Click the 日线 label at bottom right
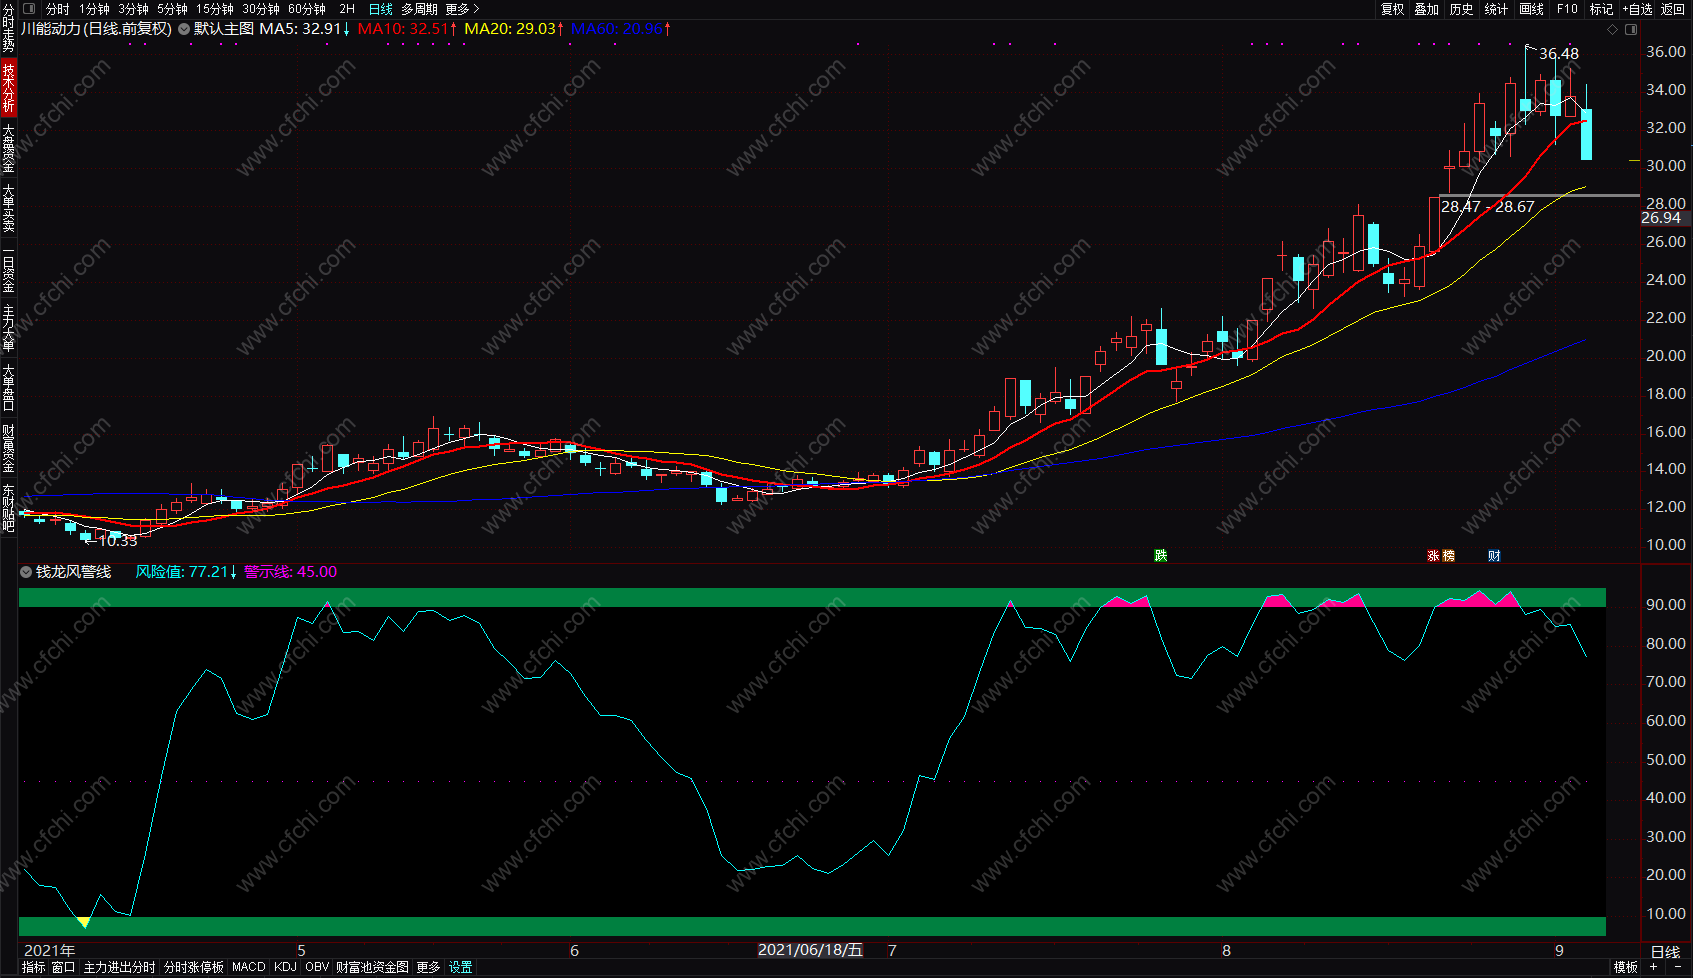Viewport: 1693px width, 978px height. [1666, 951]
